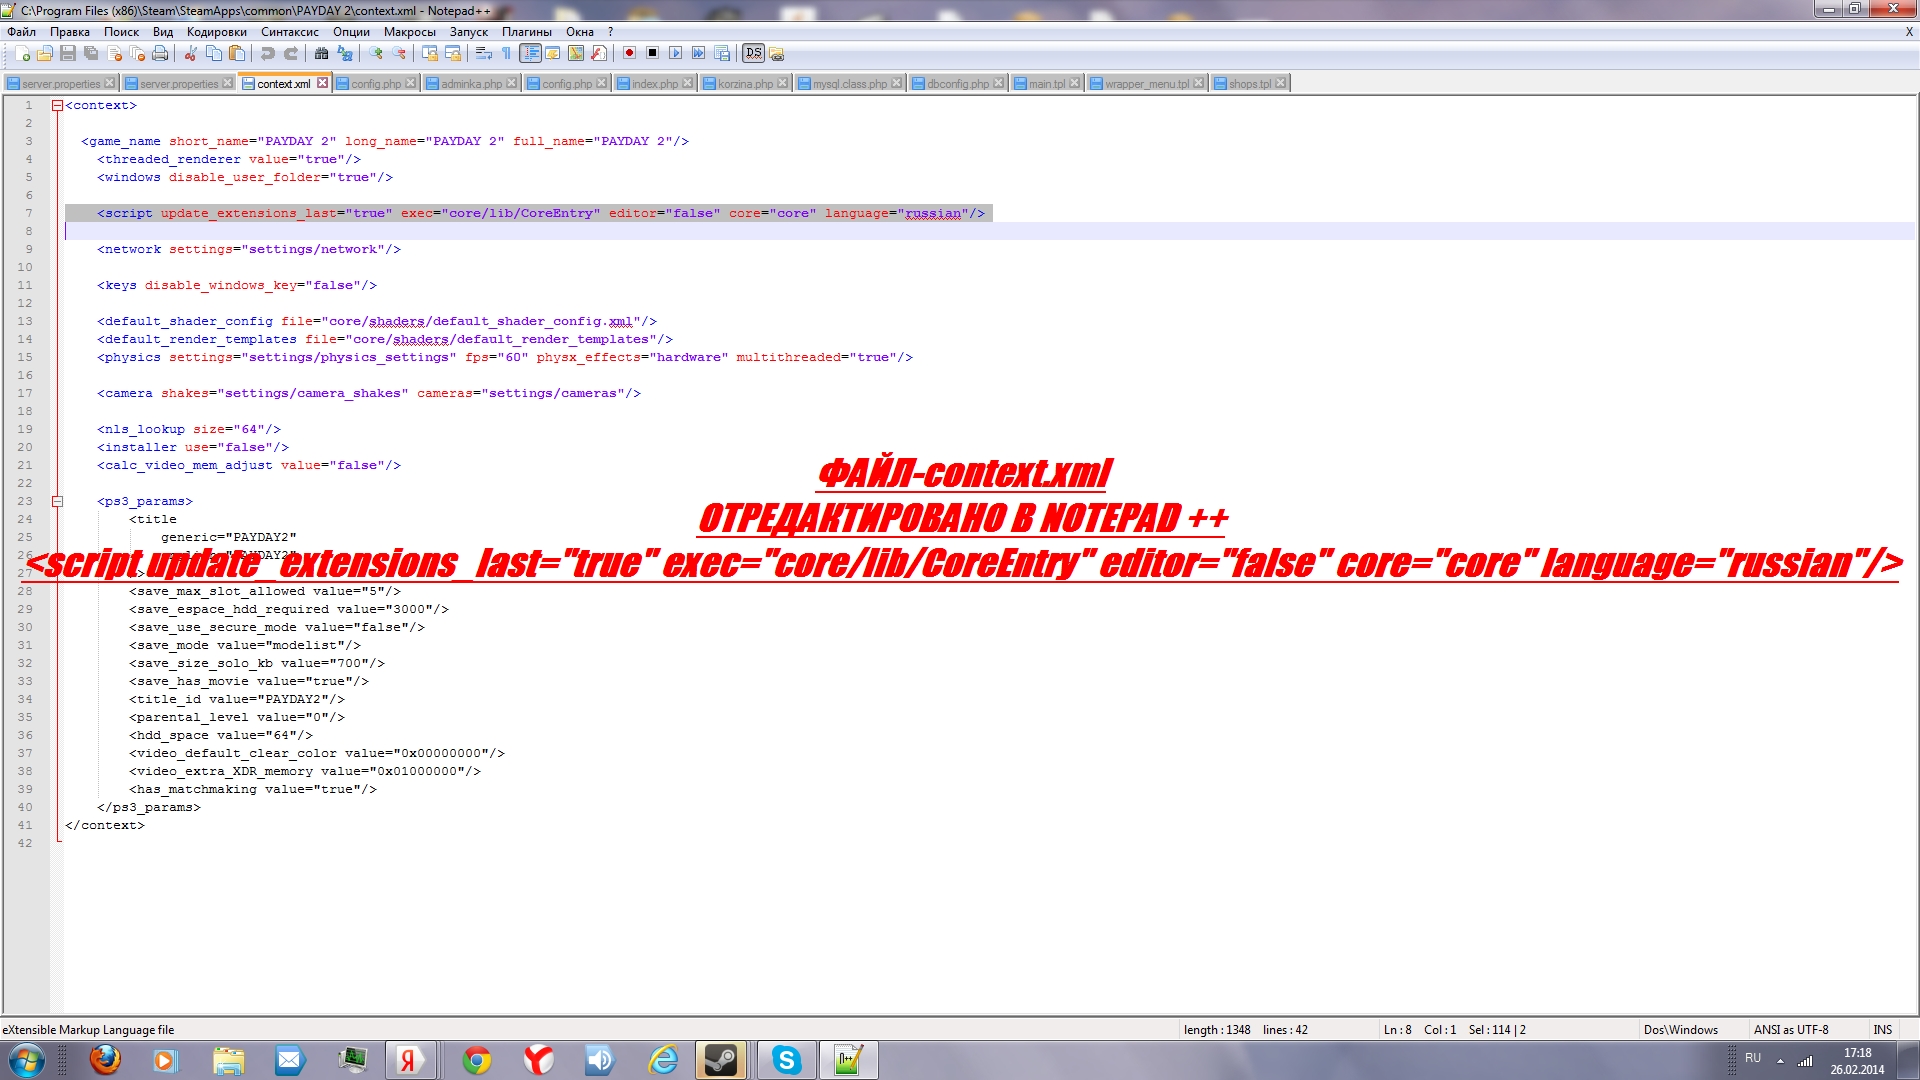Open Steam from the taskbar
The image size is (1920, 1080).
pyautogui.click(x=721, y=1060)
